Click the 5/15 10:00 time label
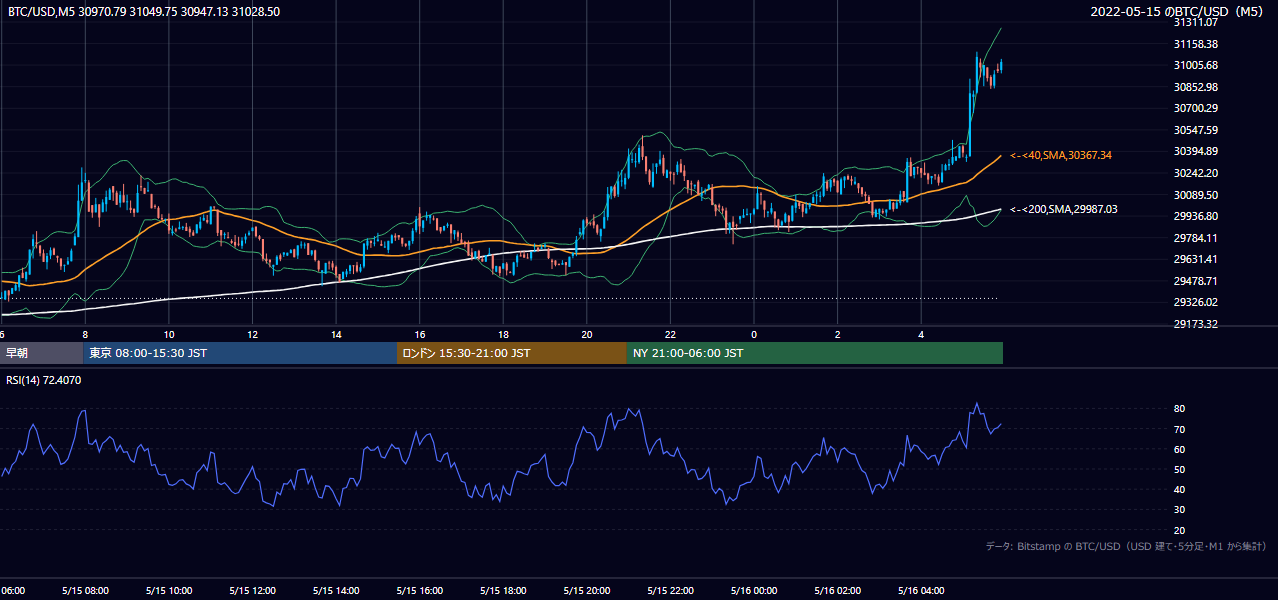 point(169,590)
